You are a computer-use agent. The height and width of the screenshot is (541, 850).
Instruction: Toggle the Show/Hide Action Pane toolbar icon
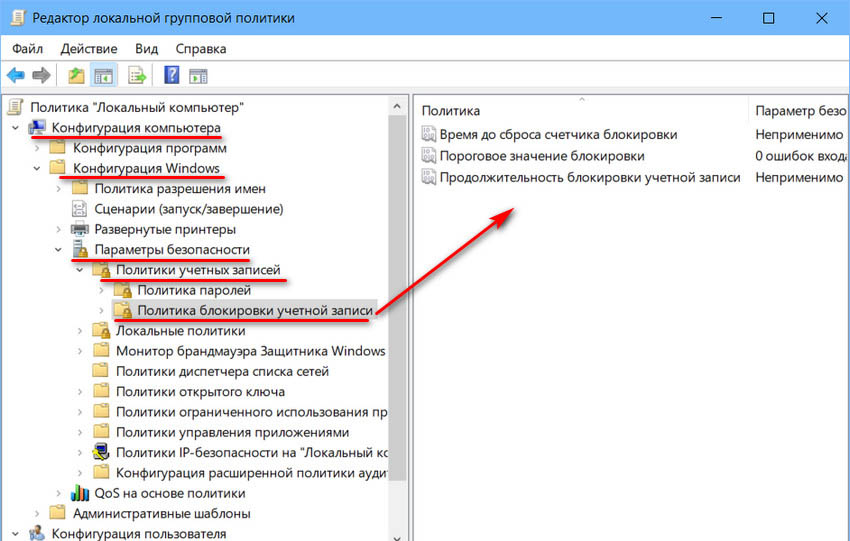198,75
